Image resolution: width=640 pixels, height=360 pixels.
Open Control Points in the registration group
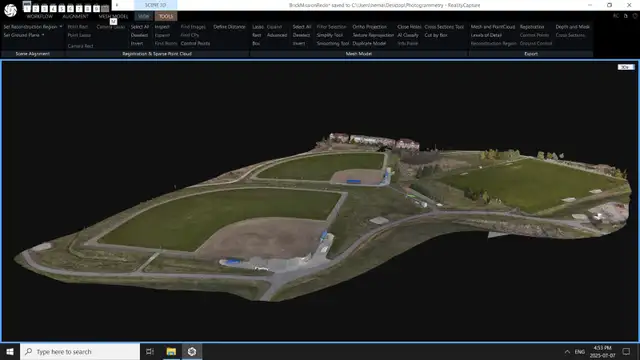coord(195,43)
